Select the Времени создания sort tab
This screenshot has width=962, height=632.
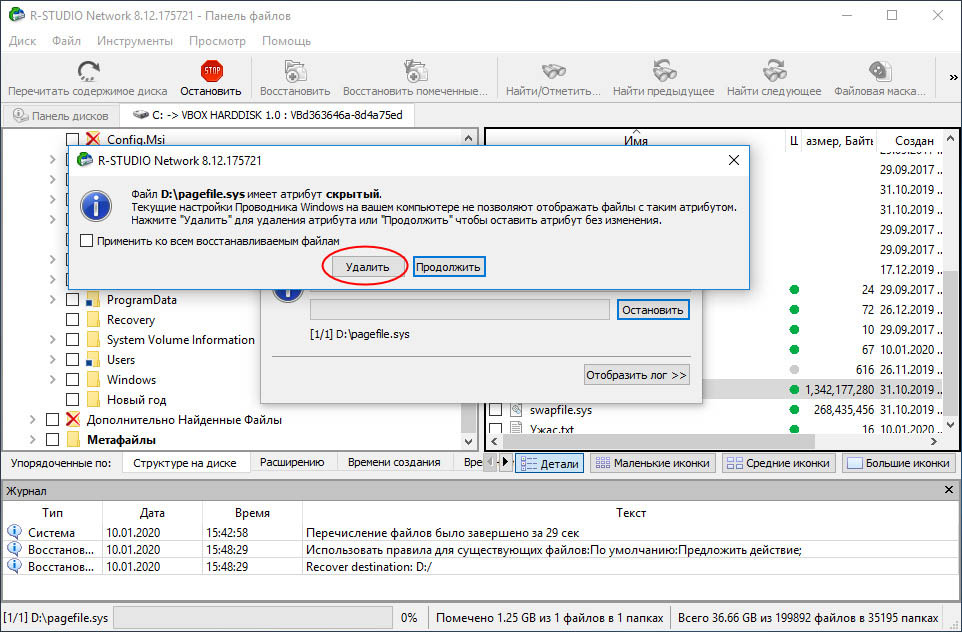tap(394, 463)
